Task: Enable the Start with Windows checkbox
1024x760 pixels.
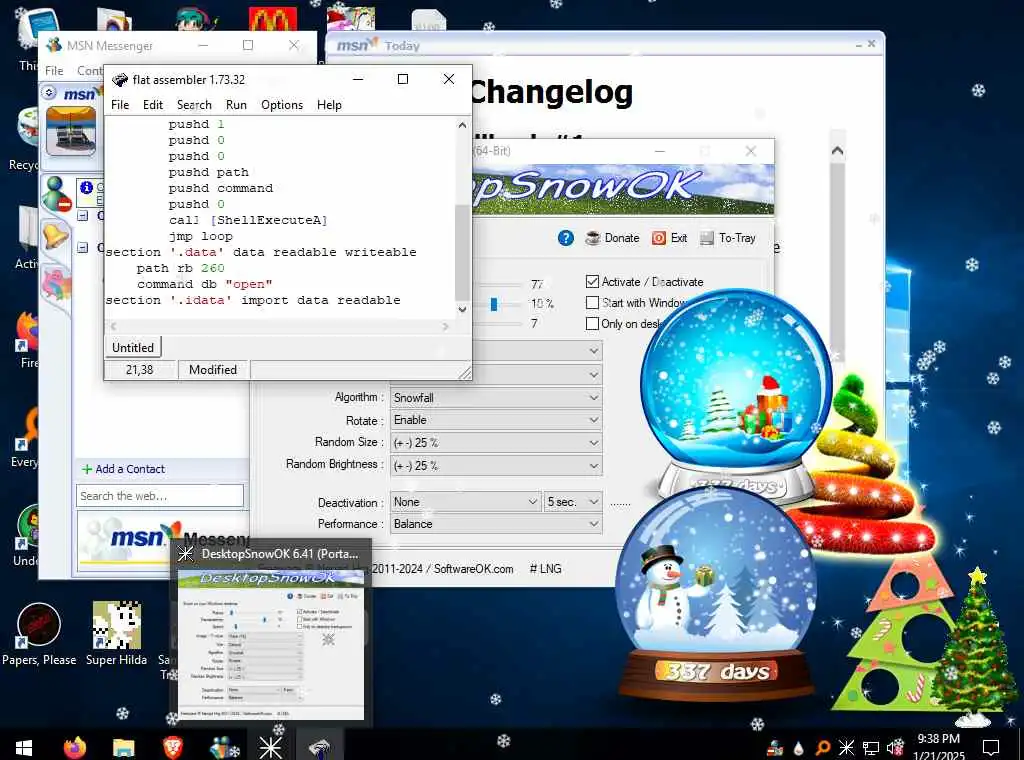Action: click(592, 302)
